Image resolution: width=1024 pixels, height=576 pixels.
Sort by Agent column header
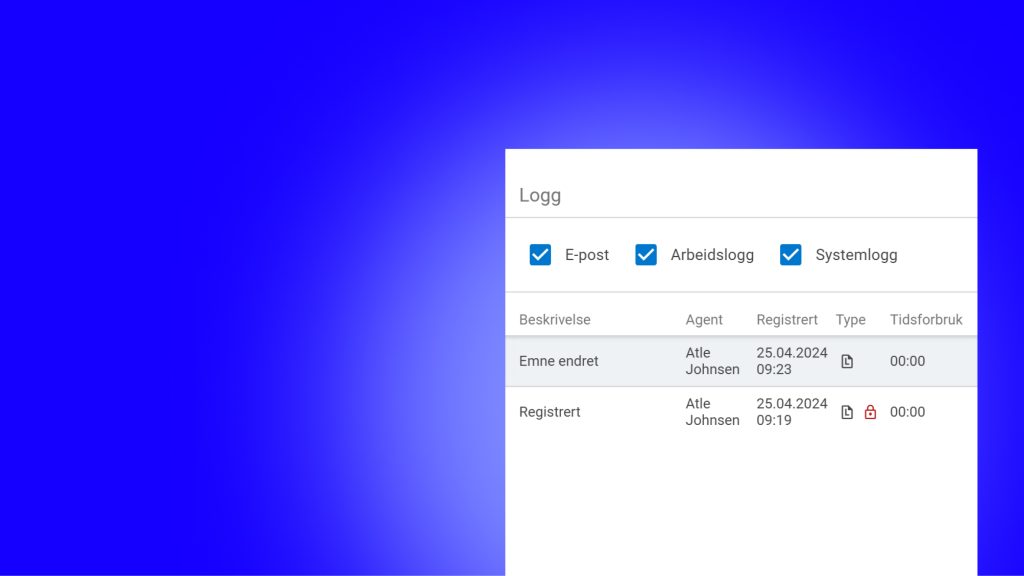click(x=704, y=319)
